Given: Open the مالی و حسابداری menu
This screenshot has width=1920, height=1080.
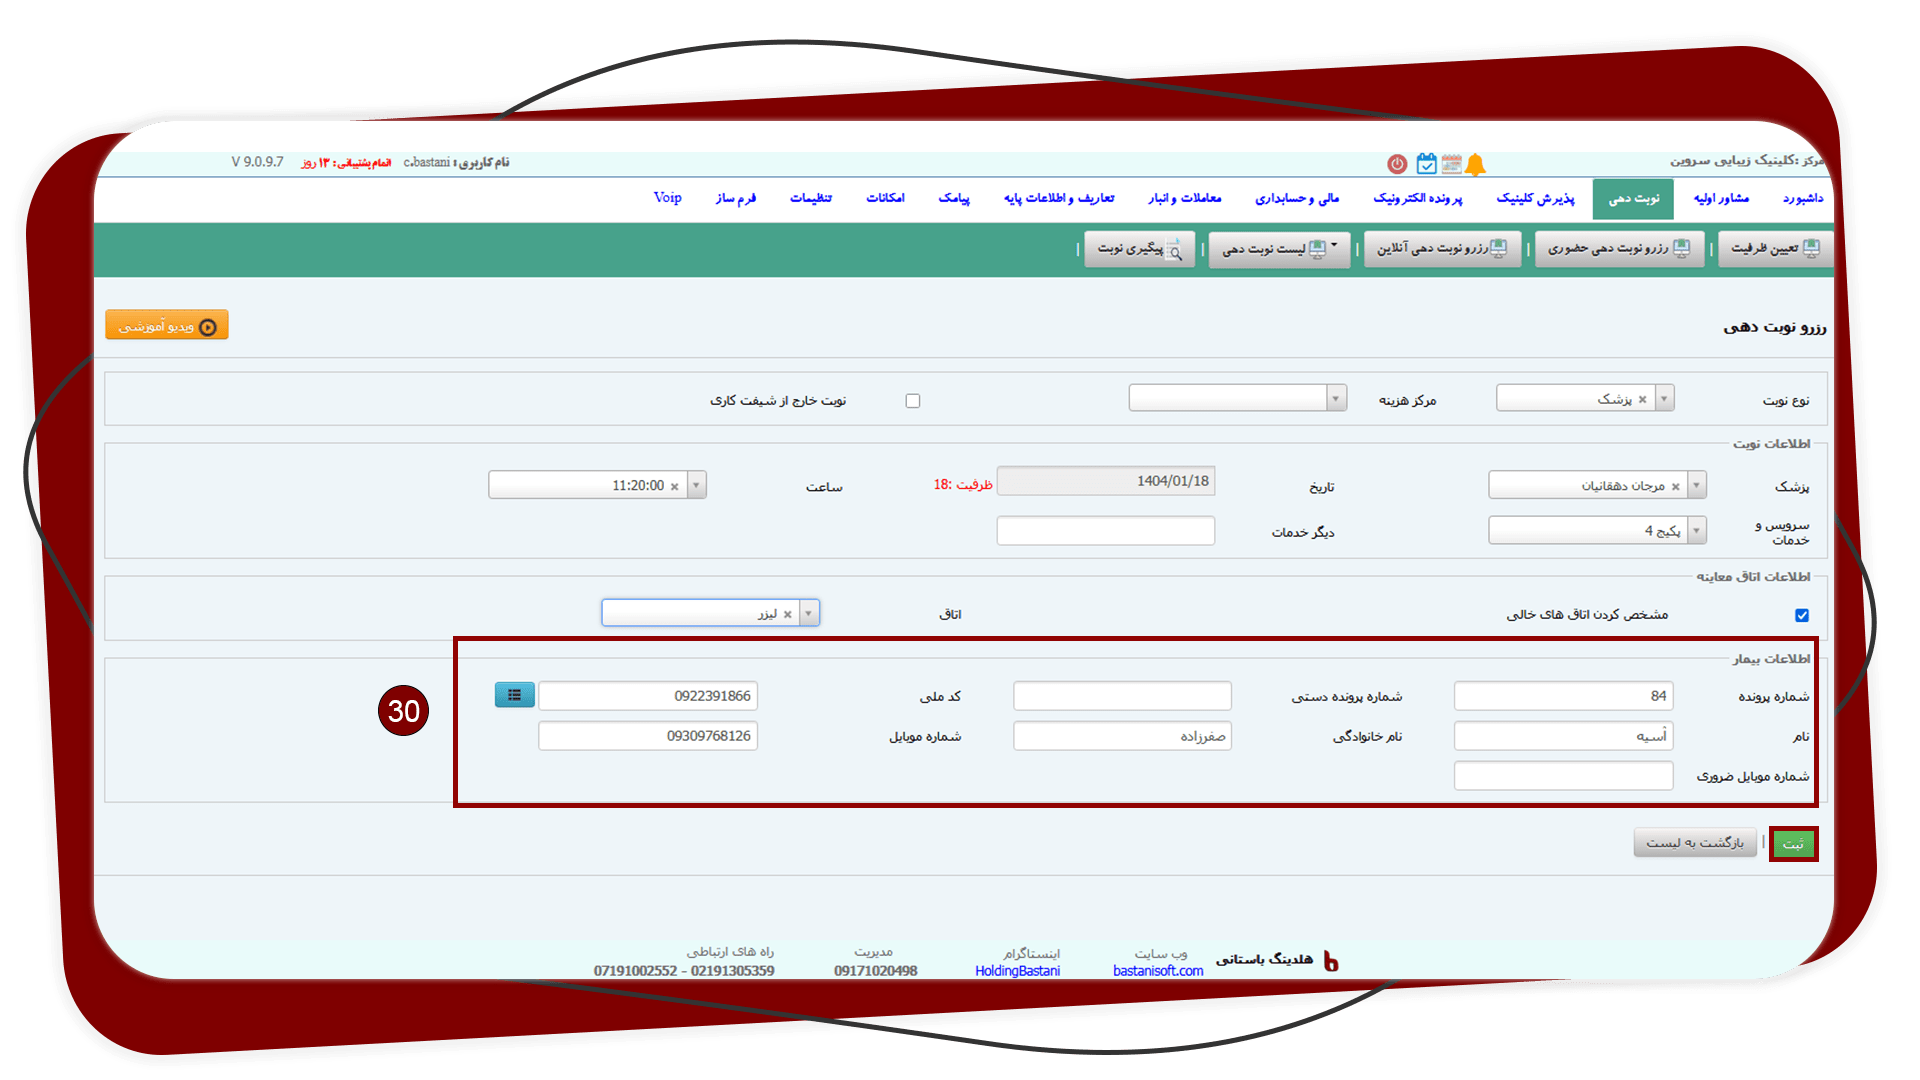Looking at the screenshot, I should click(1297, 198).
